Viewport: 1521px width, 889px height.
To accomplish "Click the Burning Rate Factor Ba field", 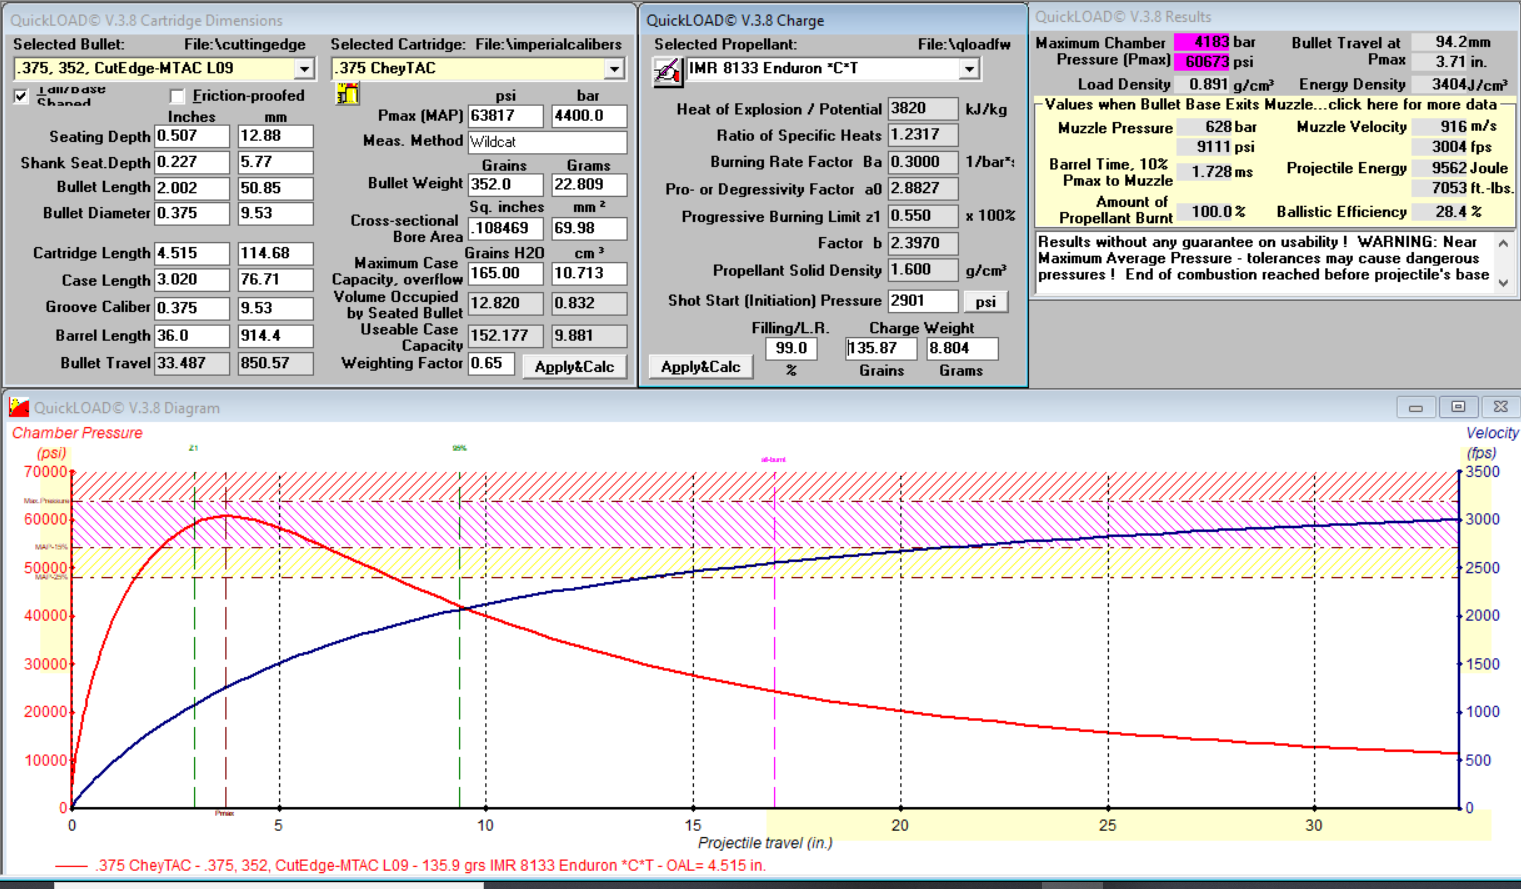I will click(x=922, y=162).
